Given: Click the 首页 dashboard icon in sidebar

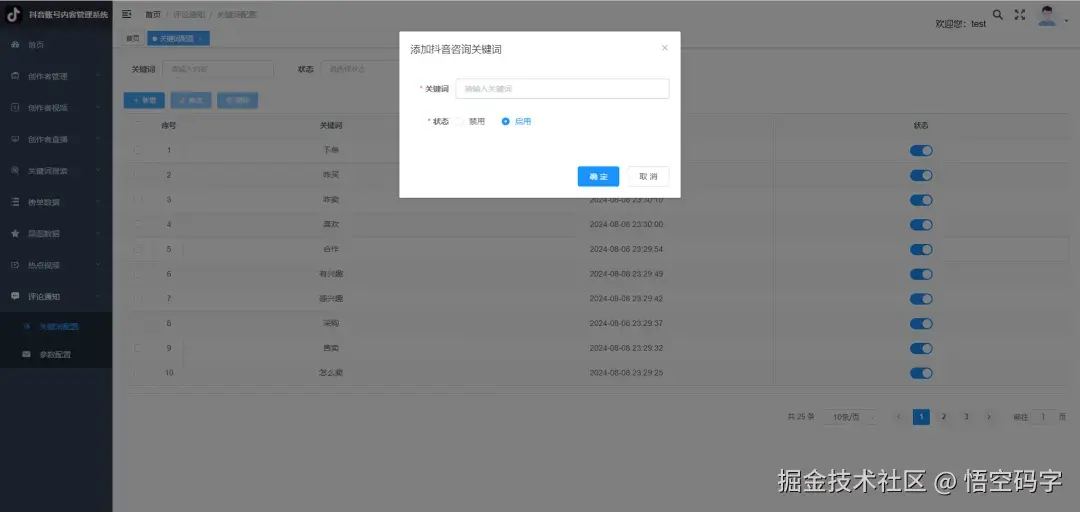Looking at the screenshot, I should click(x=15, y=45).
